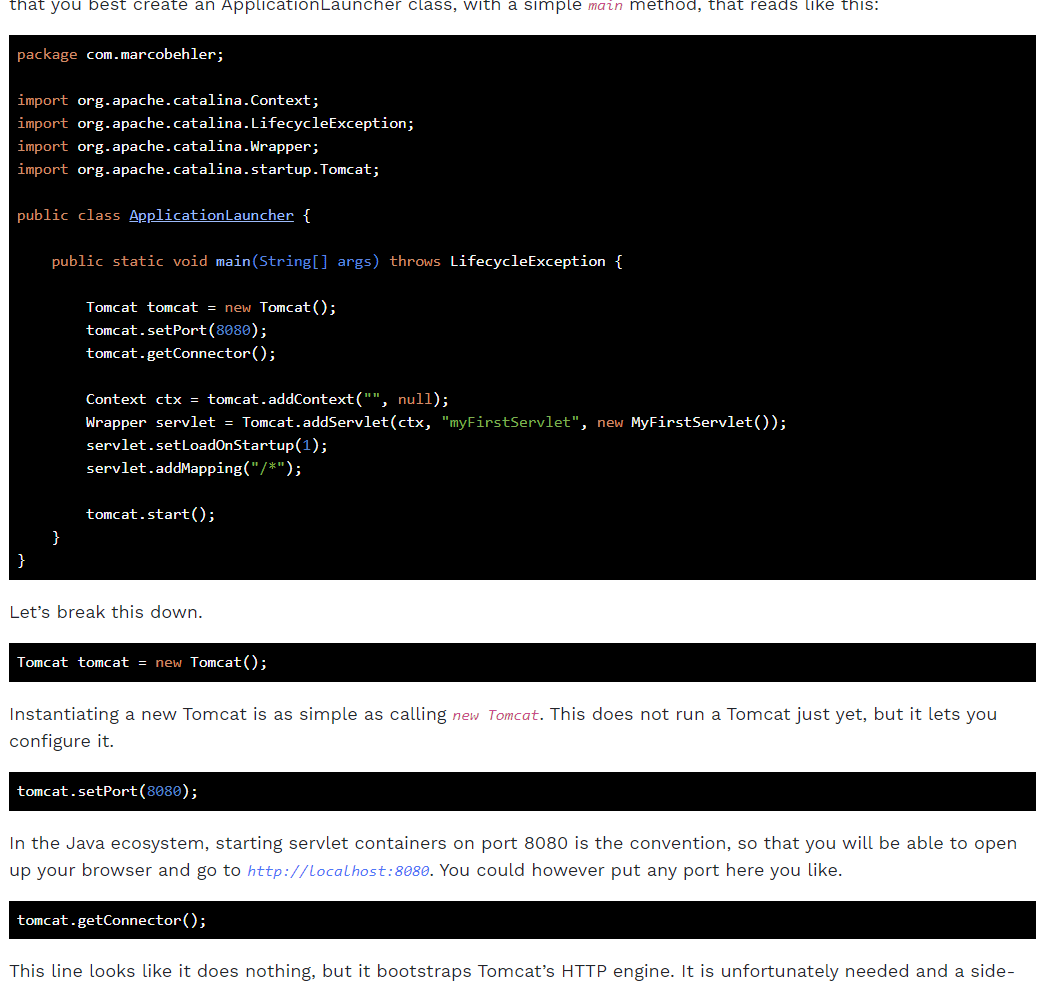This screenshot has width=1044, height=985.
Task: Click the import catalina.startup.Tomcat line
Action: click(198, 169)
